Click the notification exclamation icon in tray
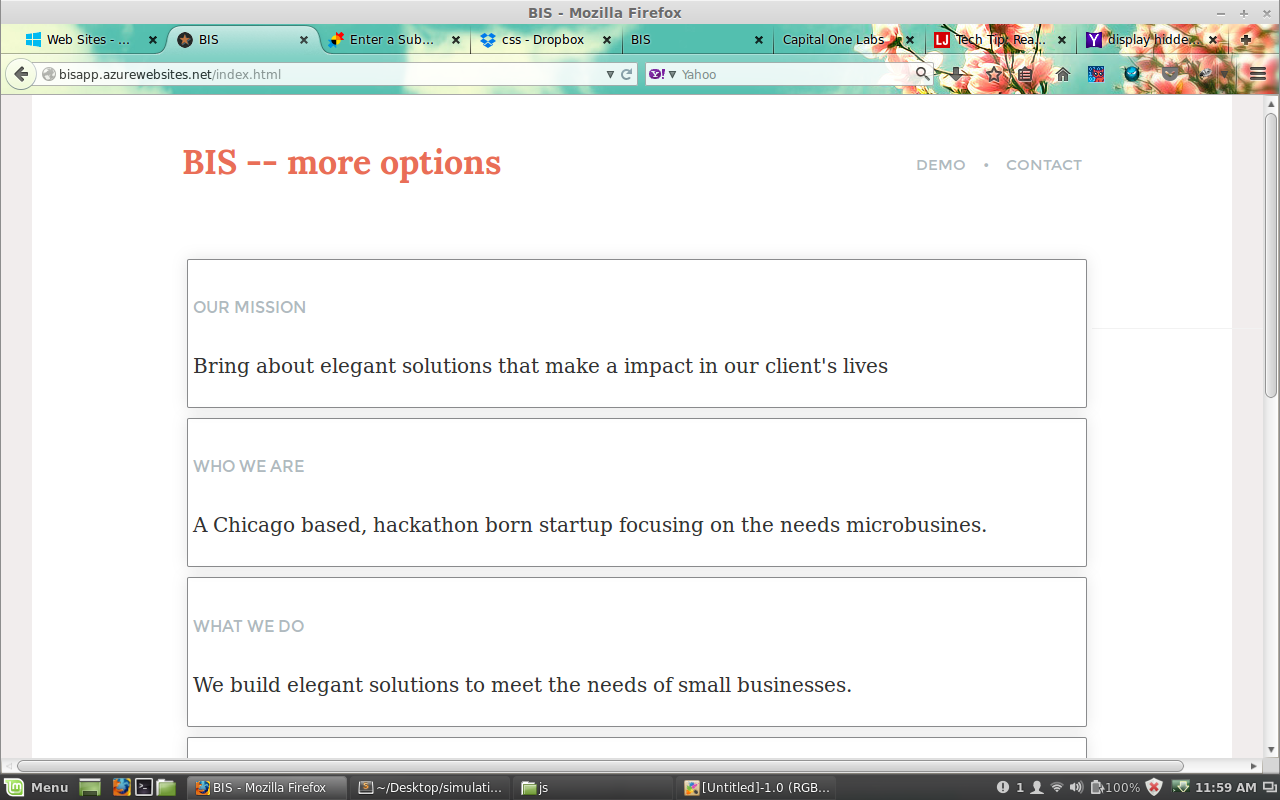The height and width of the screenshot is (800, 1280). 1003,787
